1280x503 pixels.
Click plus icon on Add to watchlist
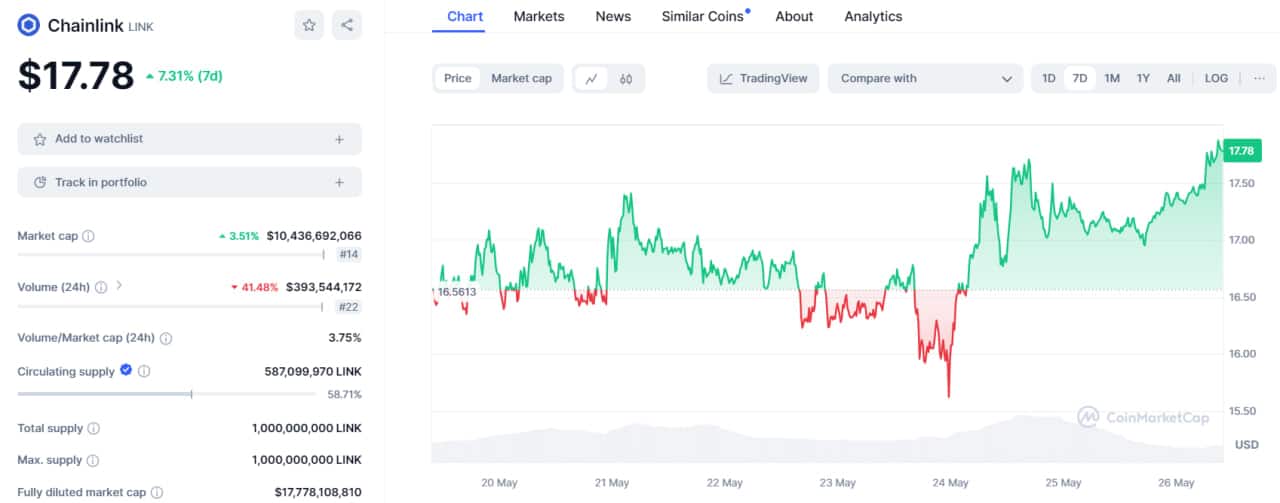pyautogui.click(x=339, y=139)
